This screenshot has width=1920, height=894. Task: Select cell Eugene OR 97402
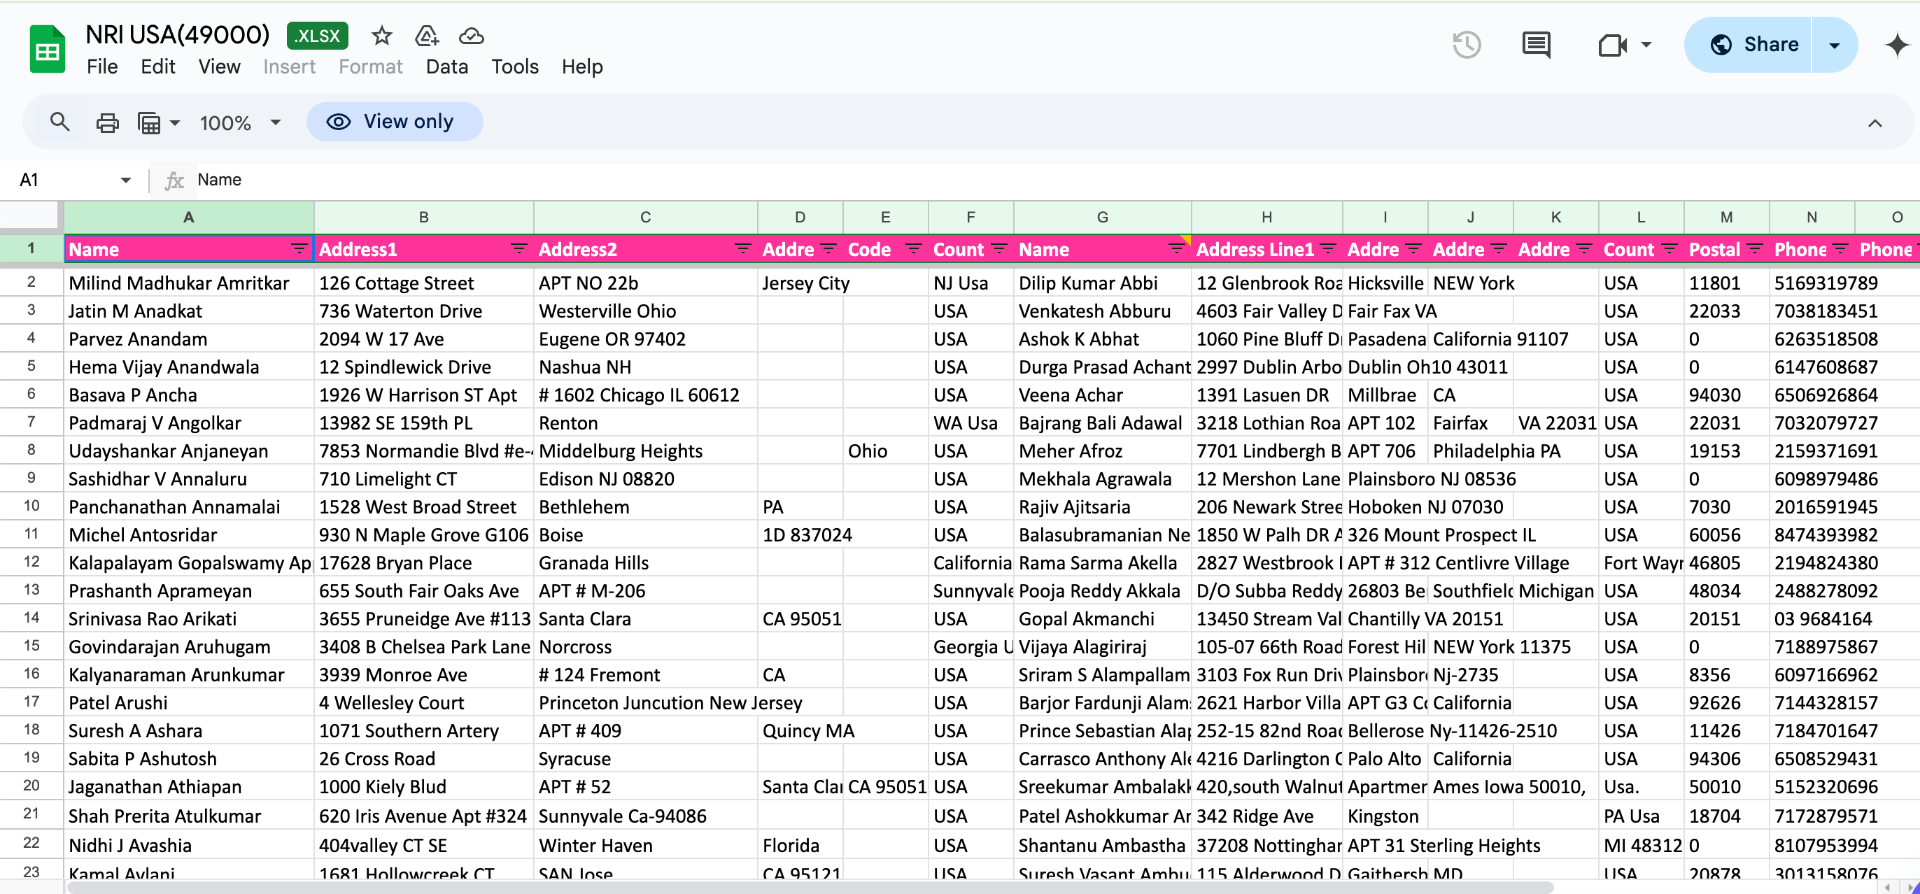coord(645,339)
